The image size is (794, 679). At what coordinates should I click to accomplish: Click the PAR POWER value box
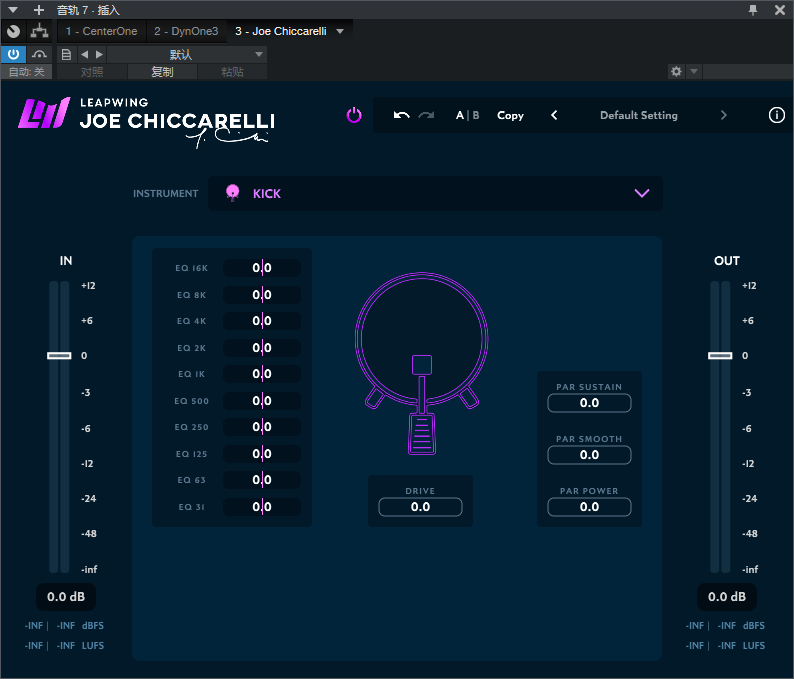[589, 507]
